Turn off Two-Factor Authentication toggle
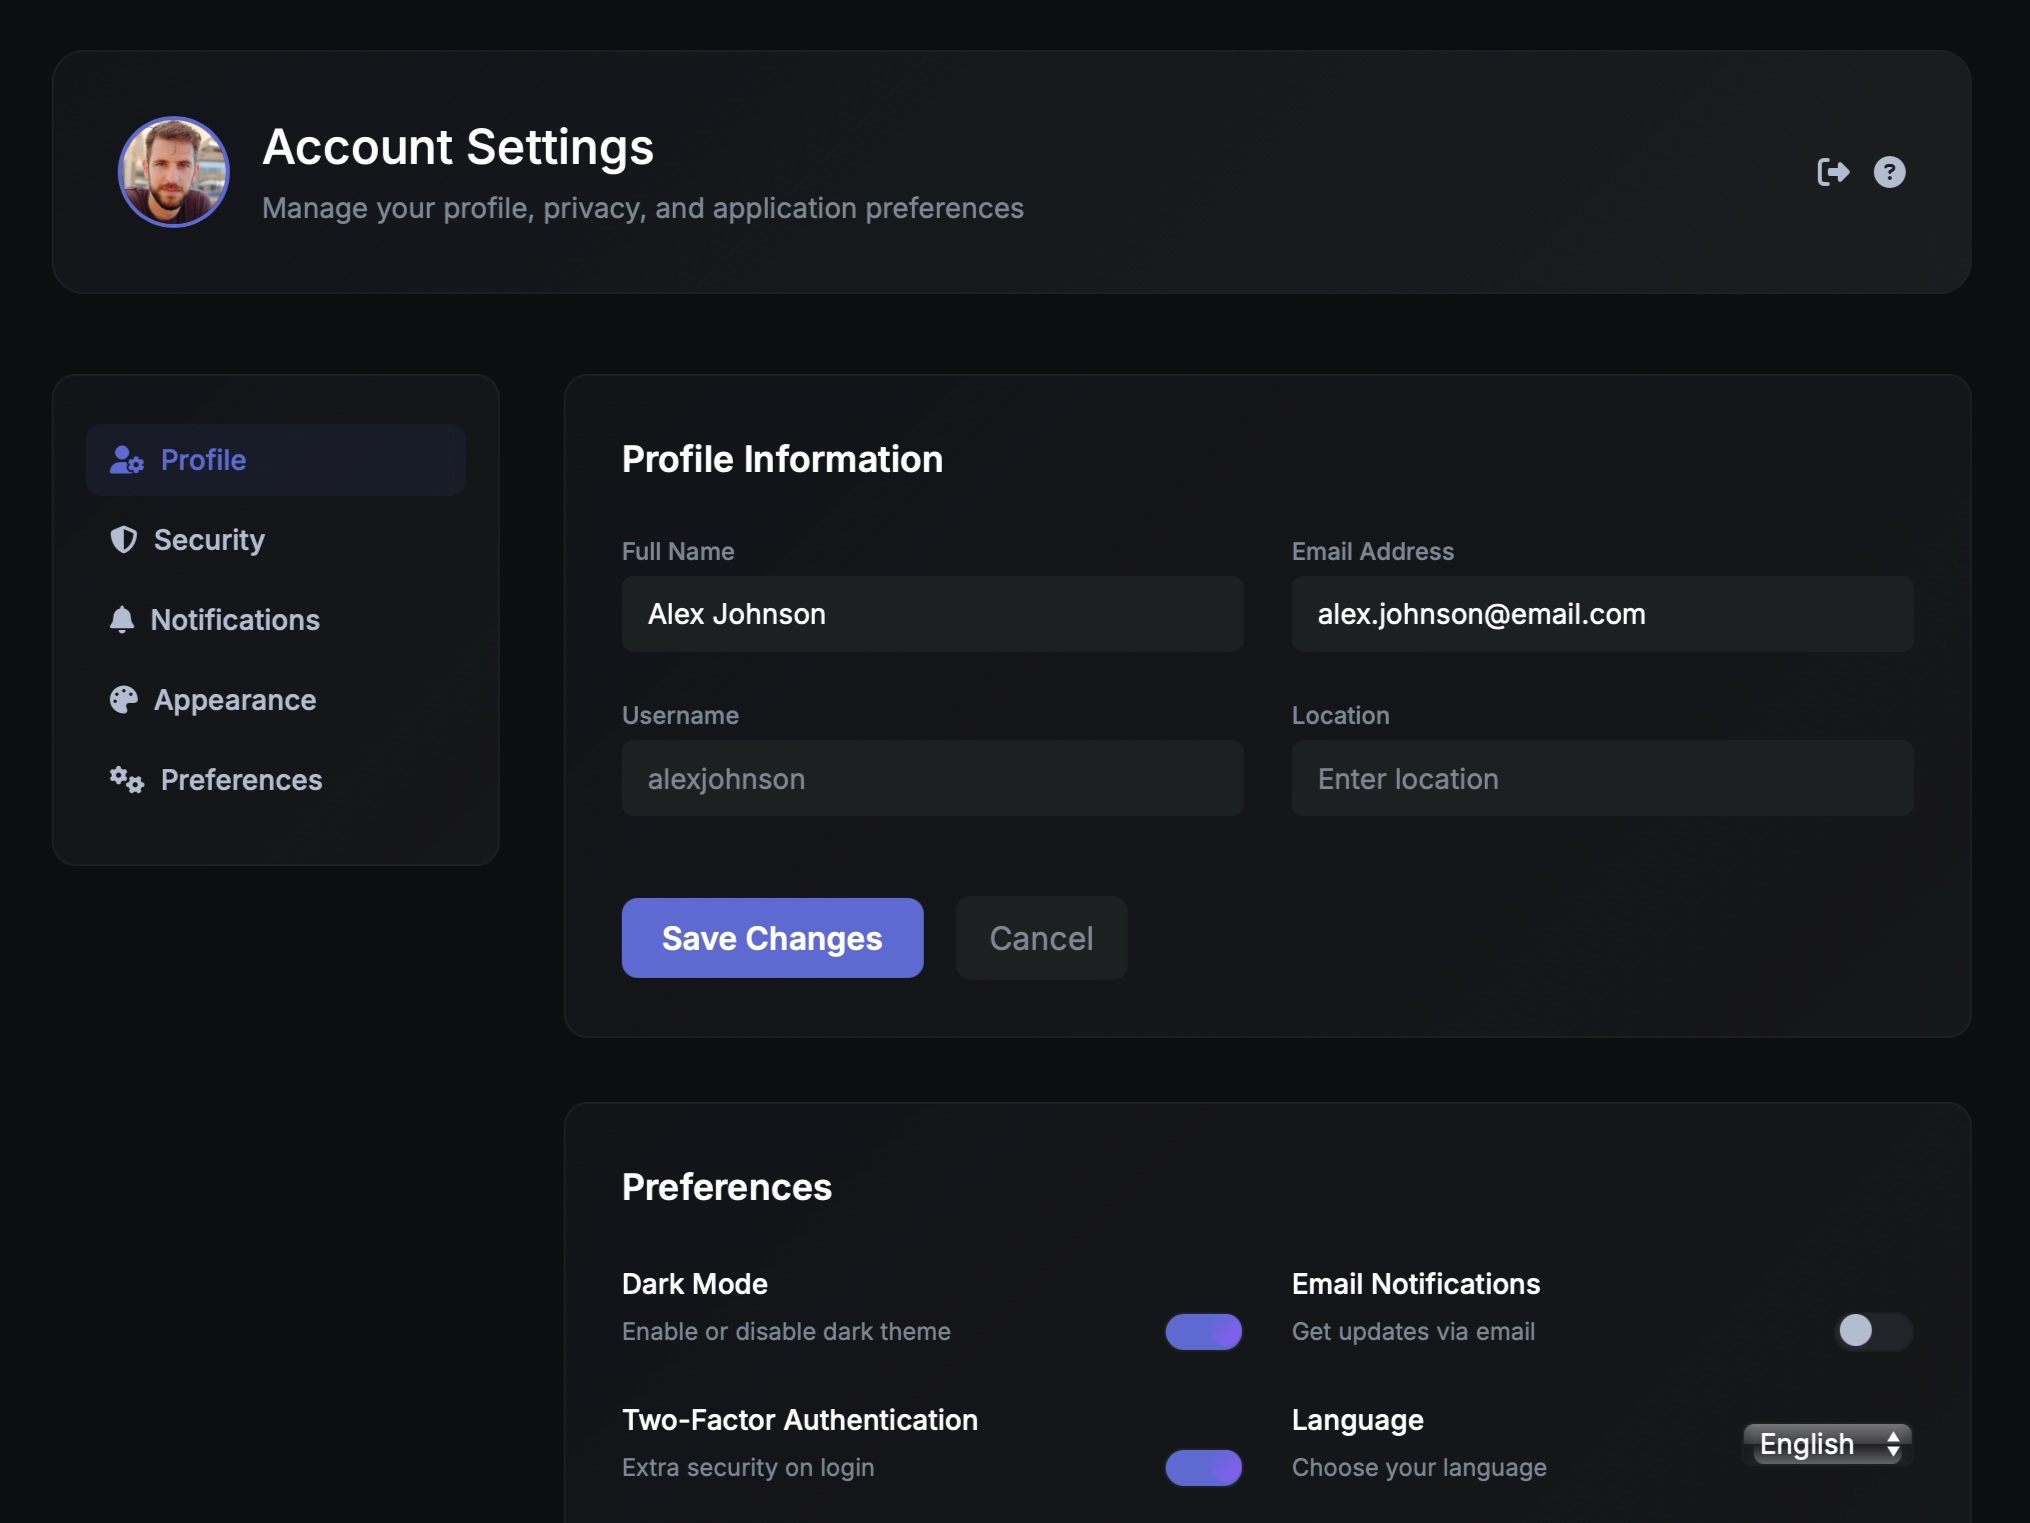Viewport: 2030px width, 1523px height. coord(1203,1467)
